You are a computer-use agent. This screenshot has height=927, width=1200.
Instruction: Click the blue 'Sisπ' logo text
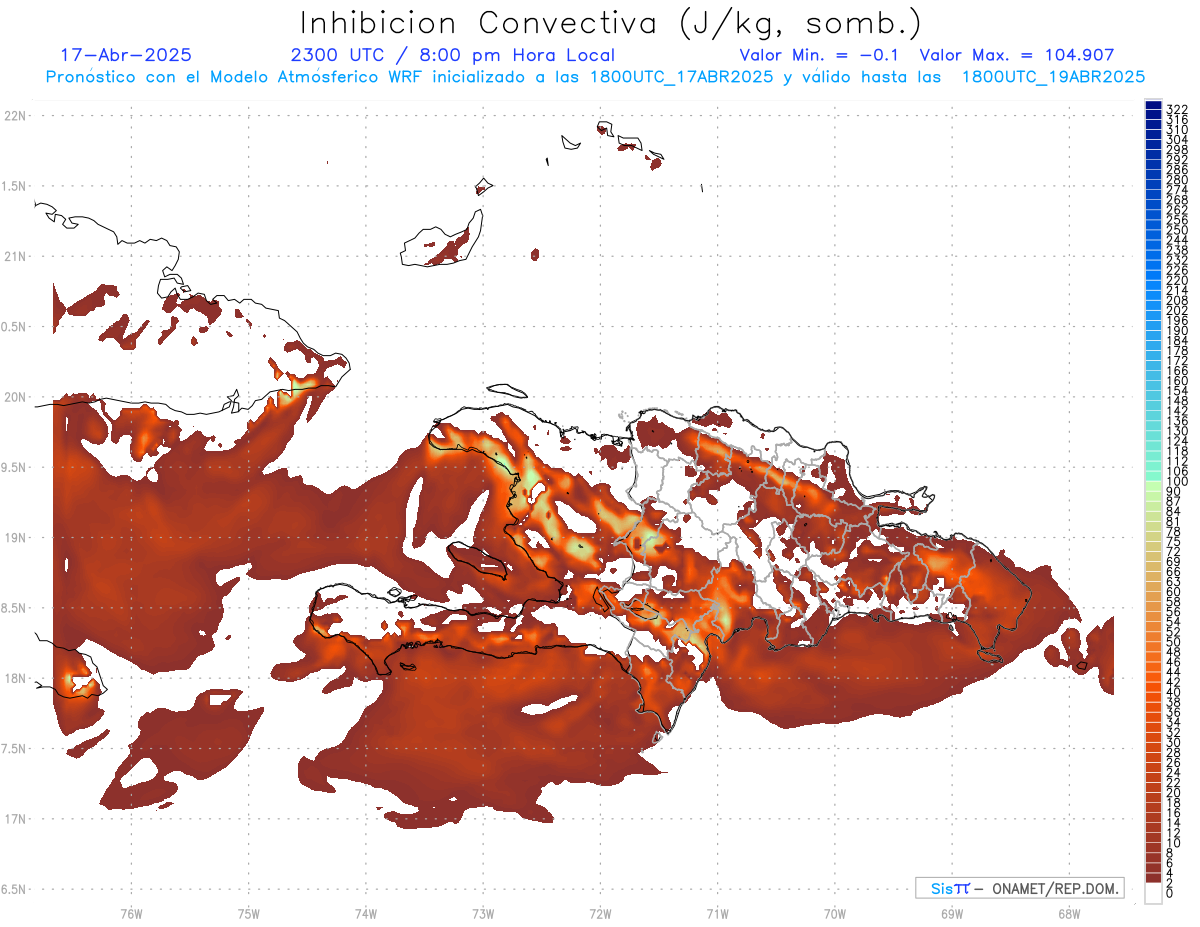(950, 888)
